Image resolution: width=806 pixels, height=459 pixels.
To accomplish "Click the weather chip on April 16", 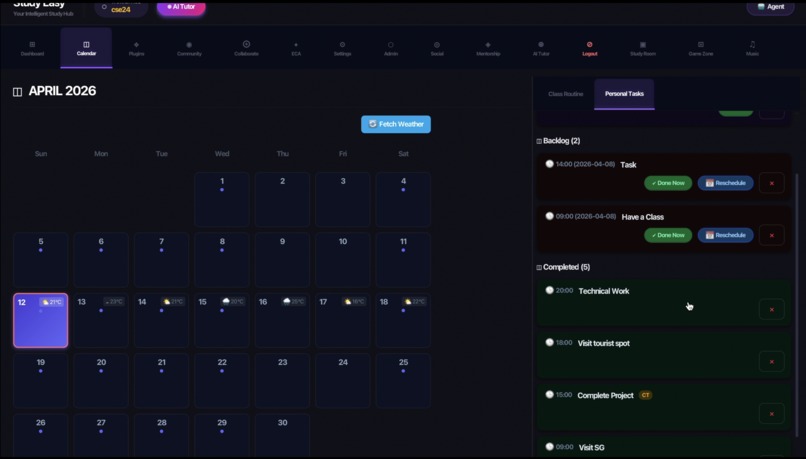I will coord(294,302).
